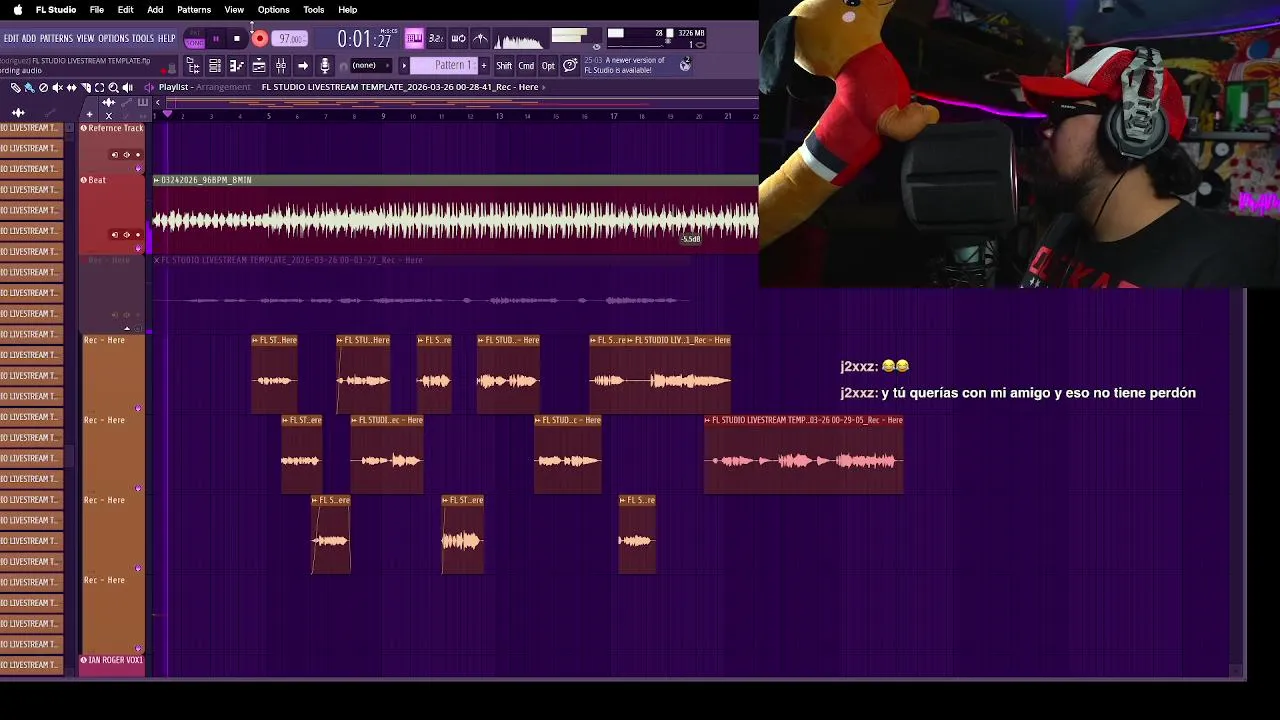This screenshot has height=720, width=1280.
Task: Click the 97.000 tempo field
Action: 290,38
